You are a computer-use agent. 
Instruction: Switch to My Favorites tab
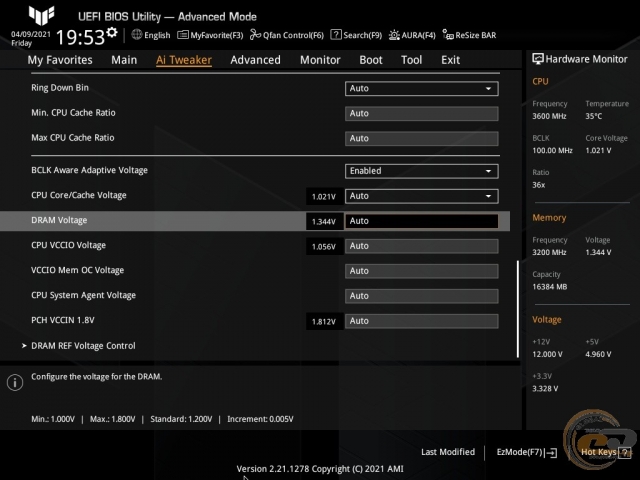[x=60, y=60]
